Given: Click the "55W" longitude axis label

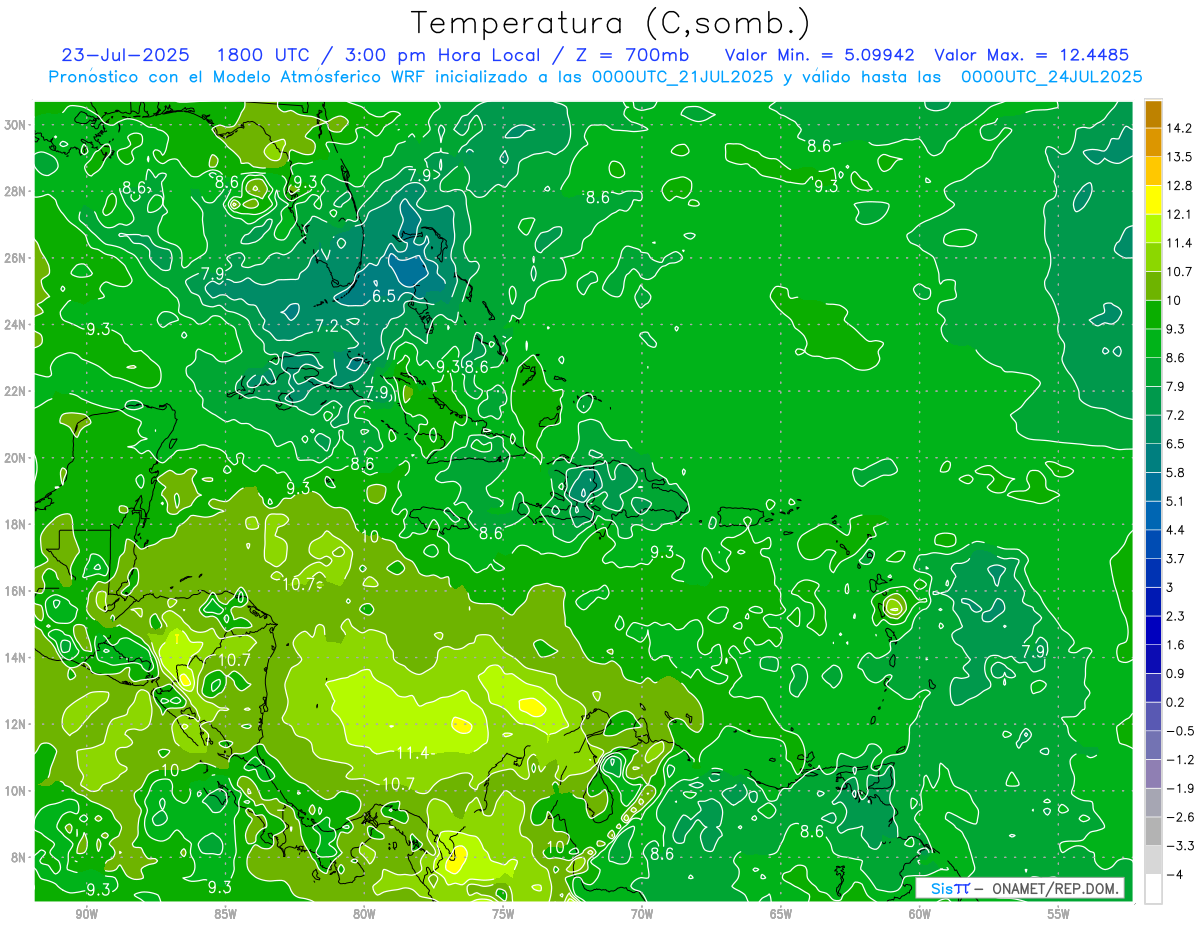Looking at the screenshot, I should click(1059, 915).
